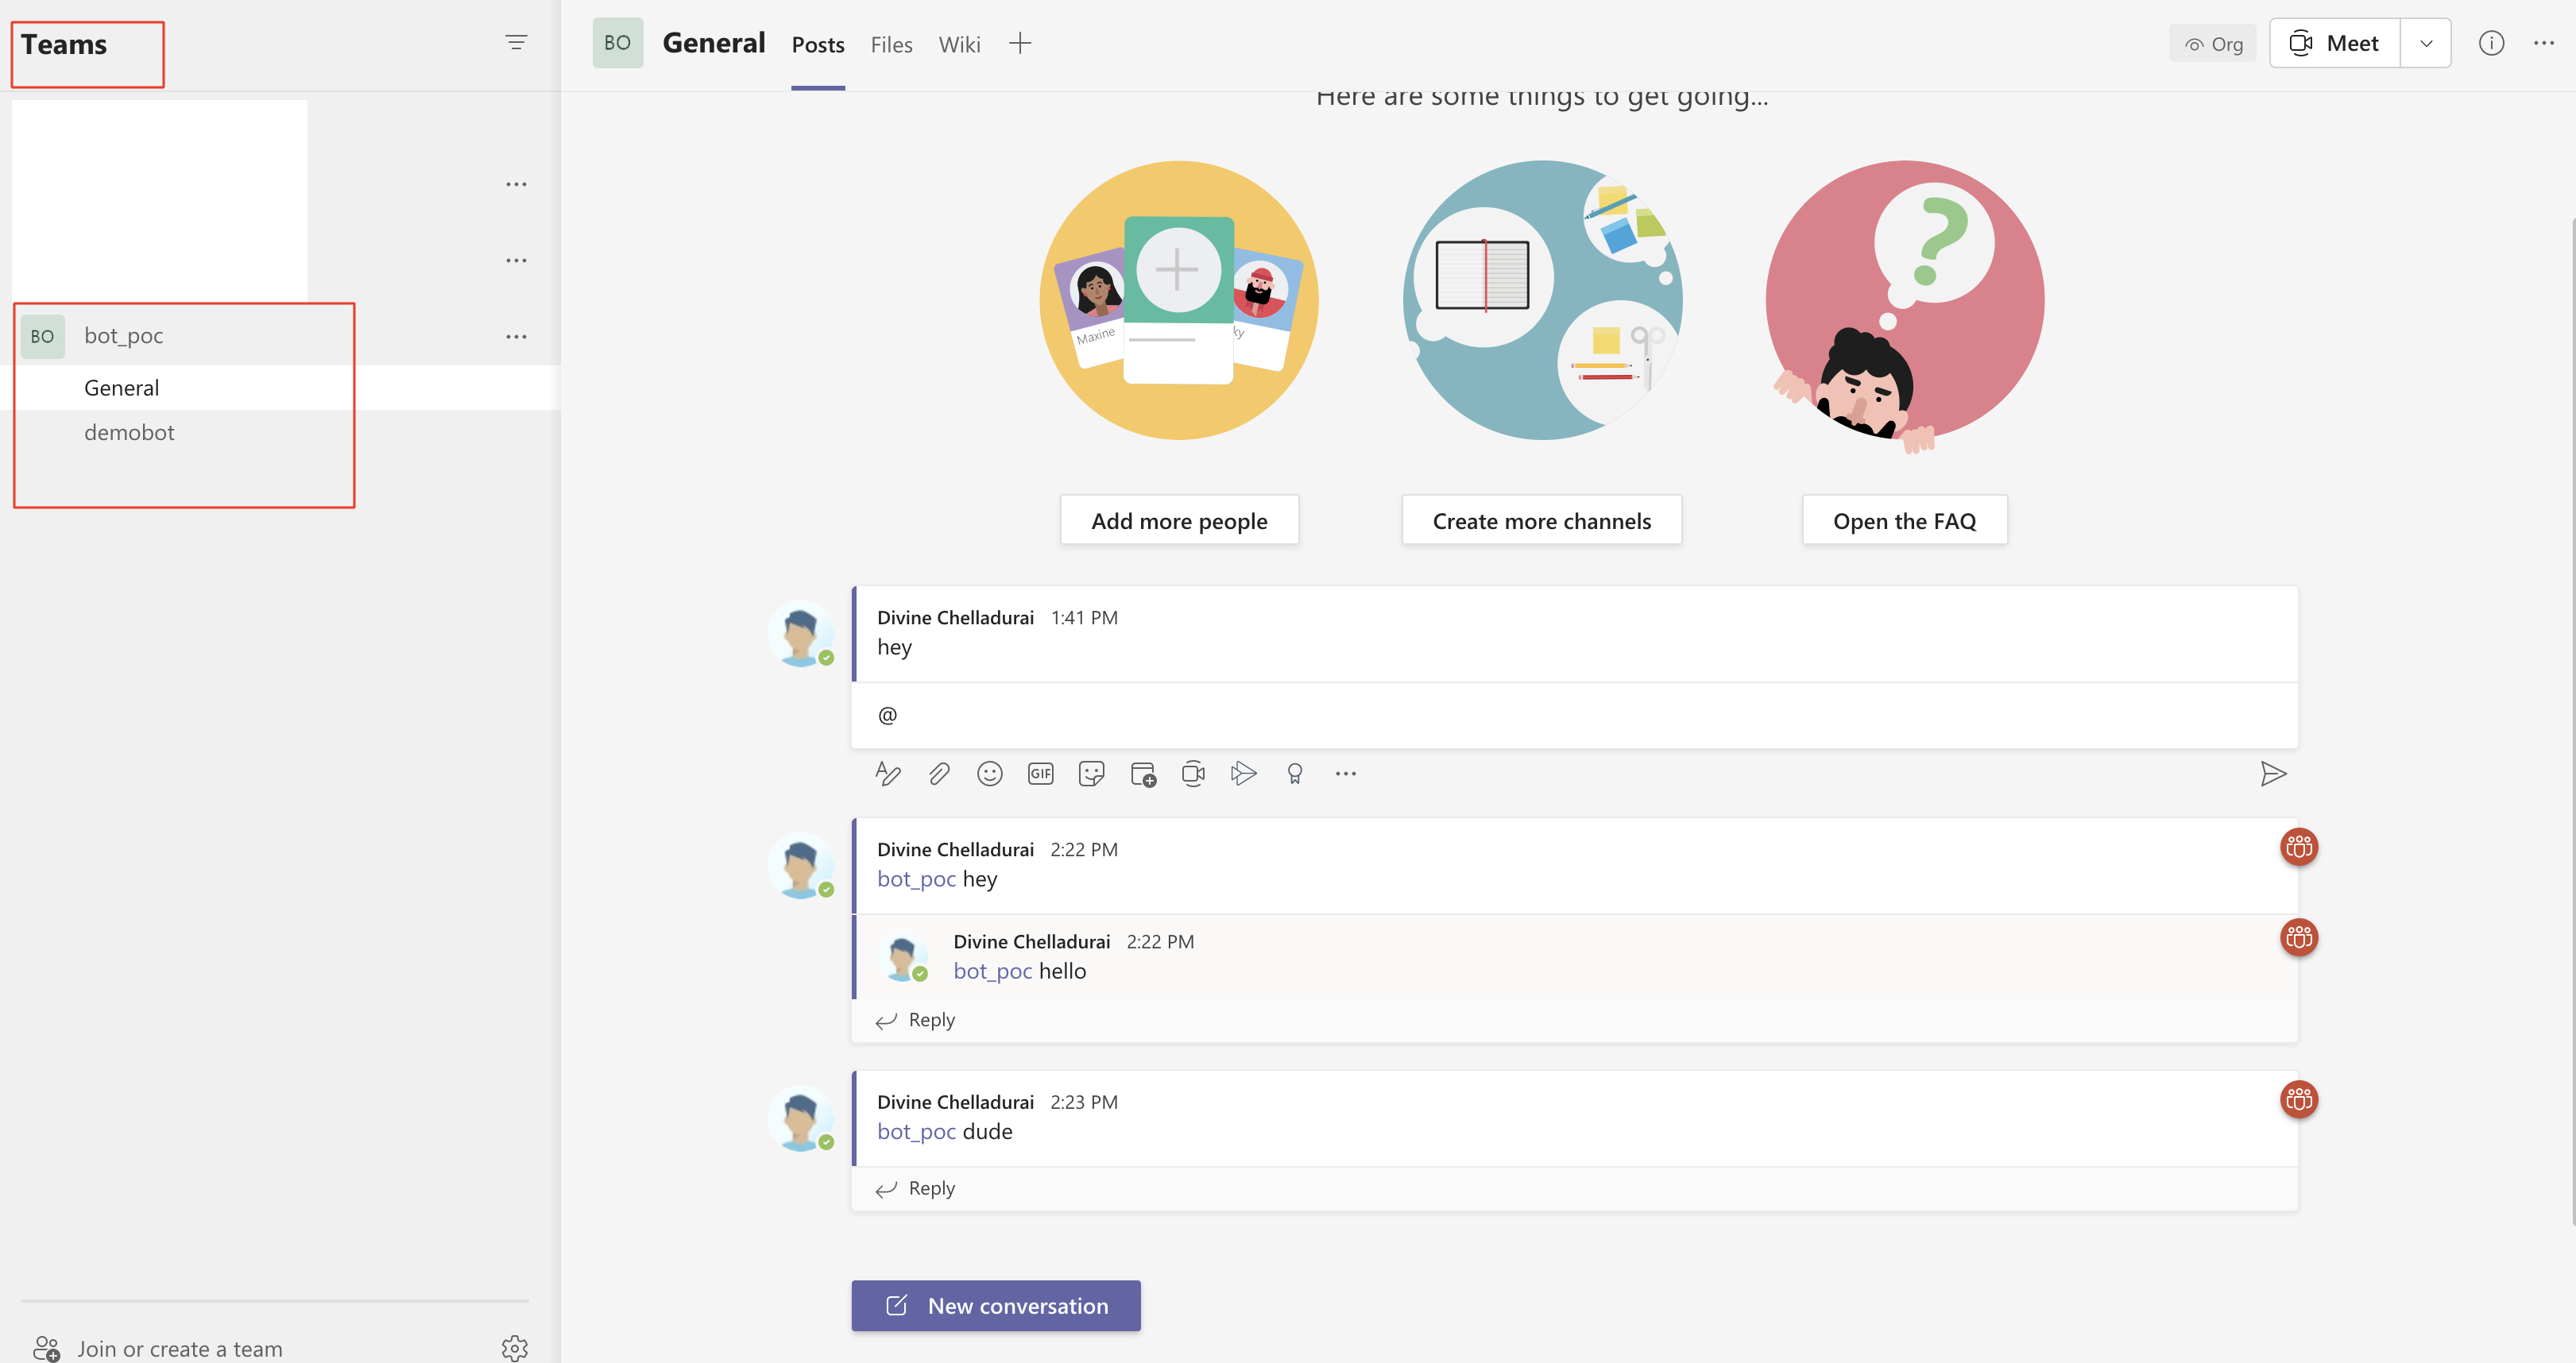
Task: Open the manage teams gear icon
Action: click(514, 1348)
